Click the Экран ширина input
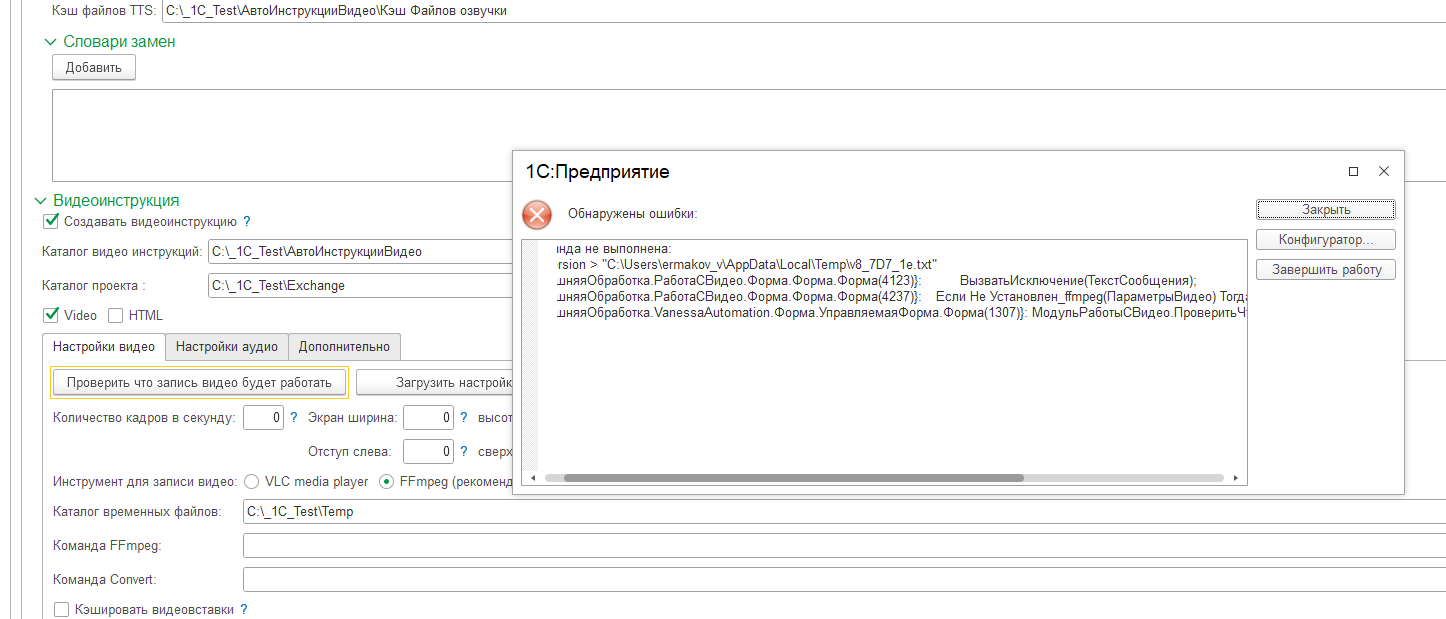Viewport: 1446px width, 619px height. click(428, 417)
